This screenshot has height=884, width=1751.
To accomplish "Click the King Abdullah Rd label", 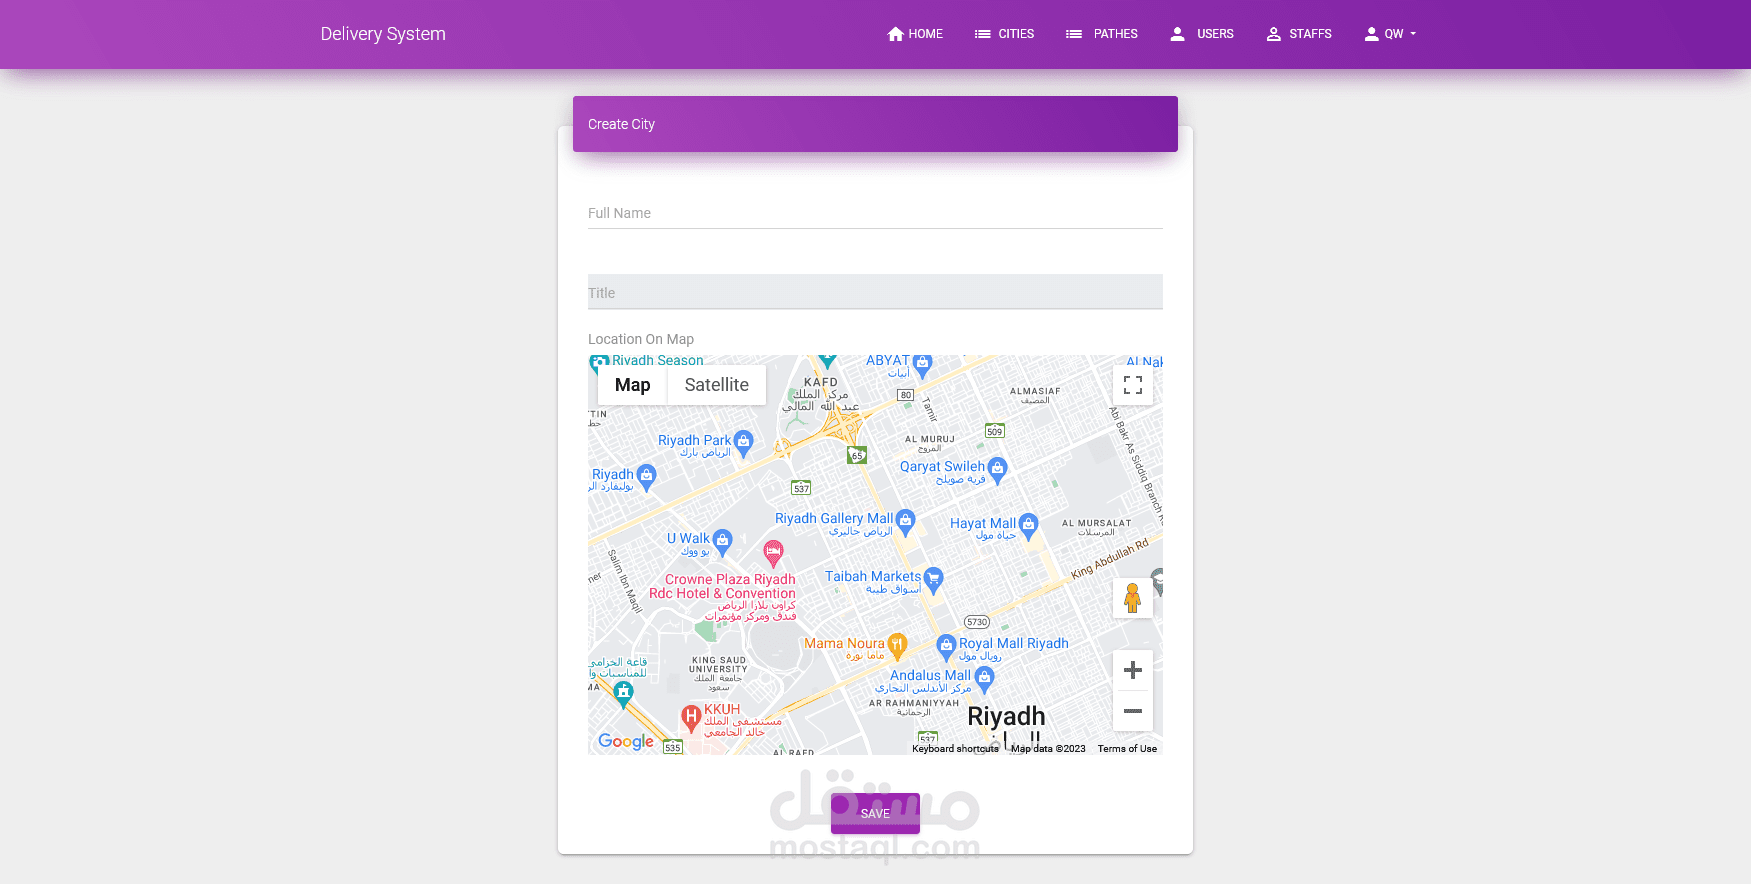I will pyautogui.click(x=1110, y=560).
